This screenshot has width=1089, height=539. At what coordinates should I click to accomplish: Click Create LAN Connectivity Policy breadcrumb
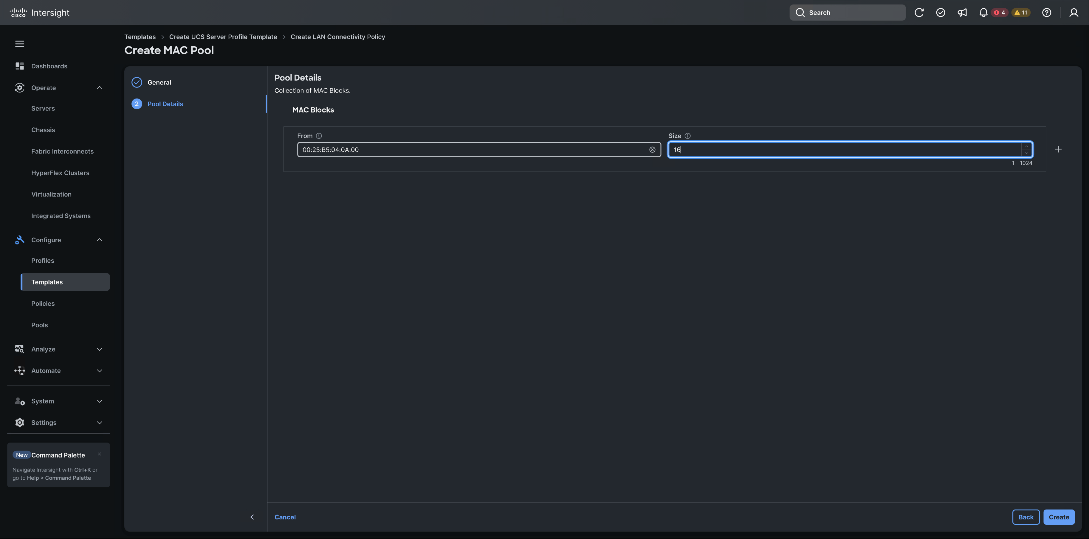click(338, 36)
